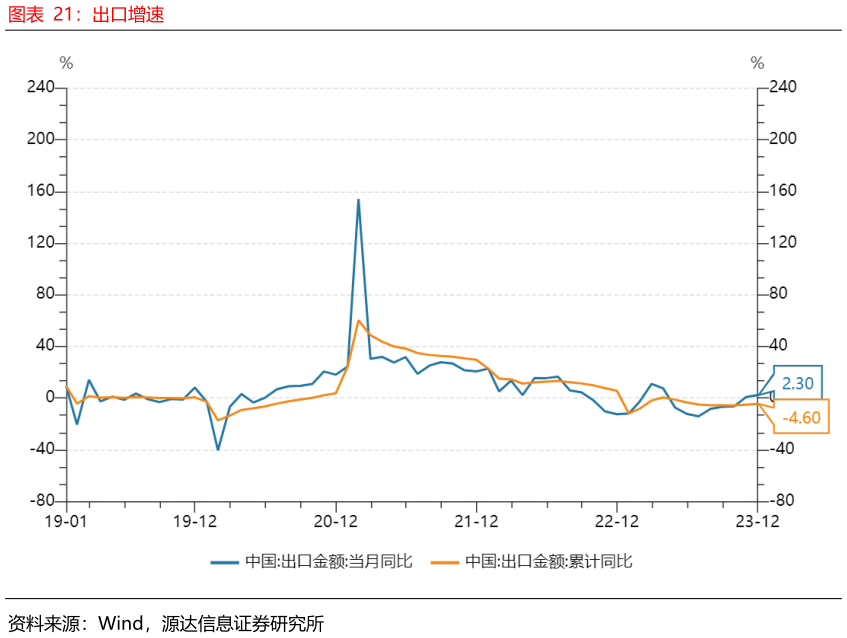The height and width of the screenshot is (638, 847).
Task: Click the orange "-4.60" value callout
Action: pos(802,417)
